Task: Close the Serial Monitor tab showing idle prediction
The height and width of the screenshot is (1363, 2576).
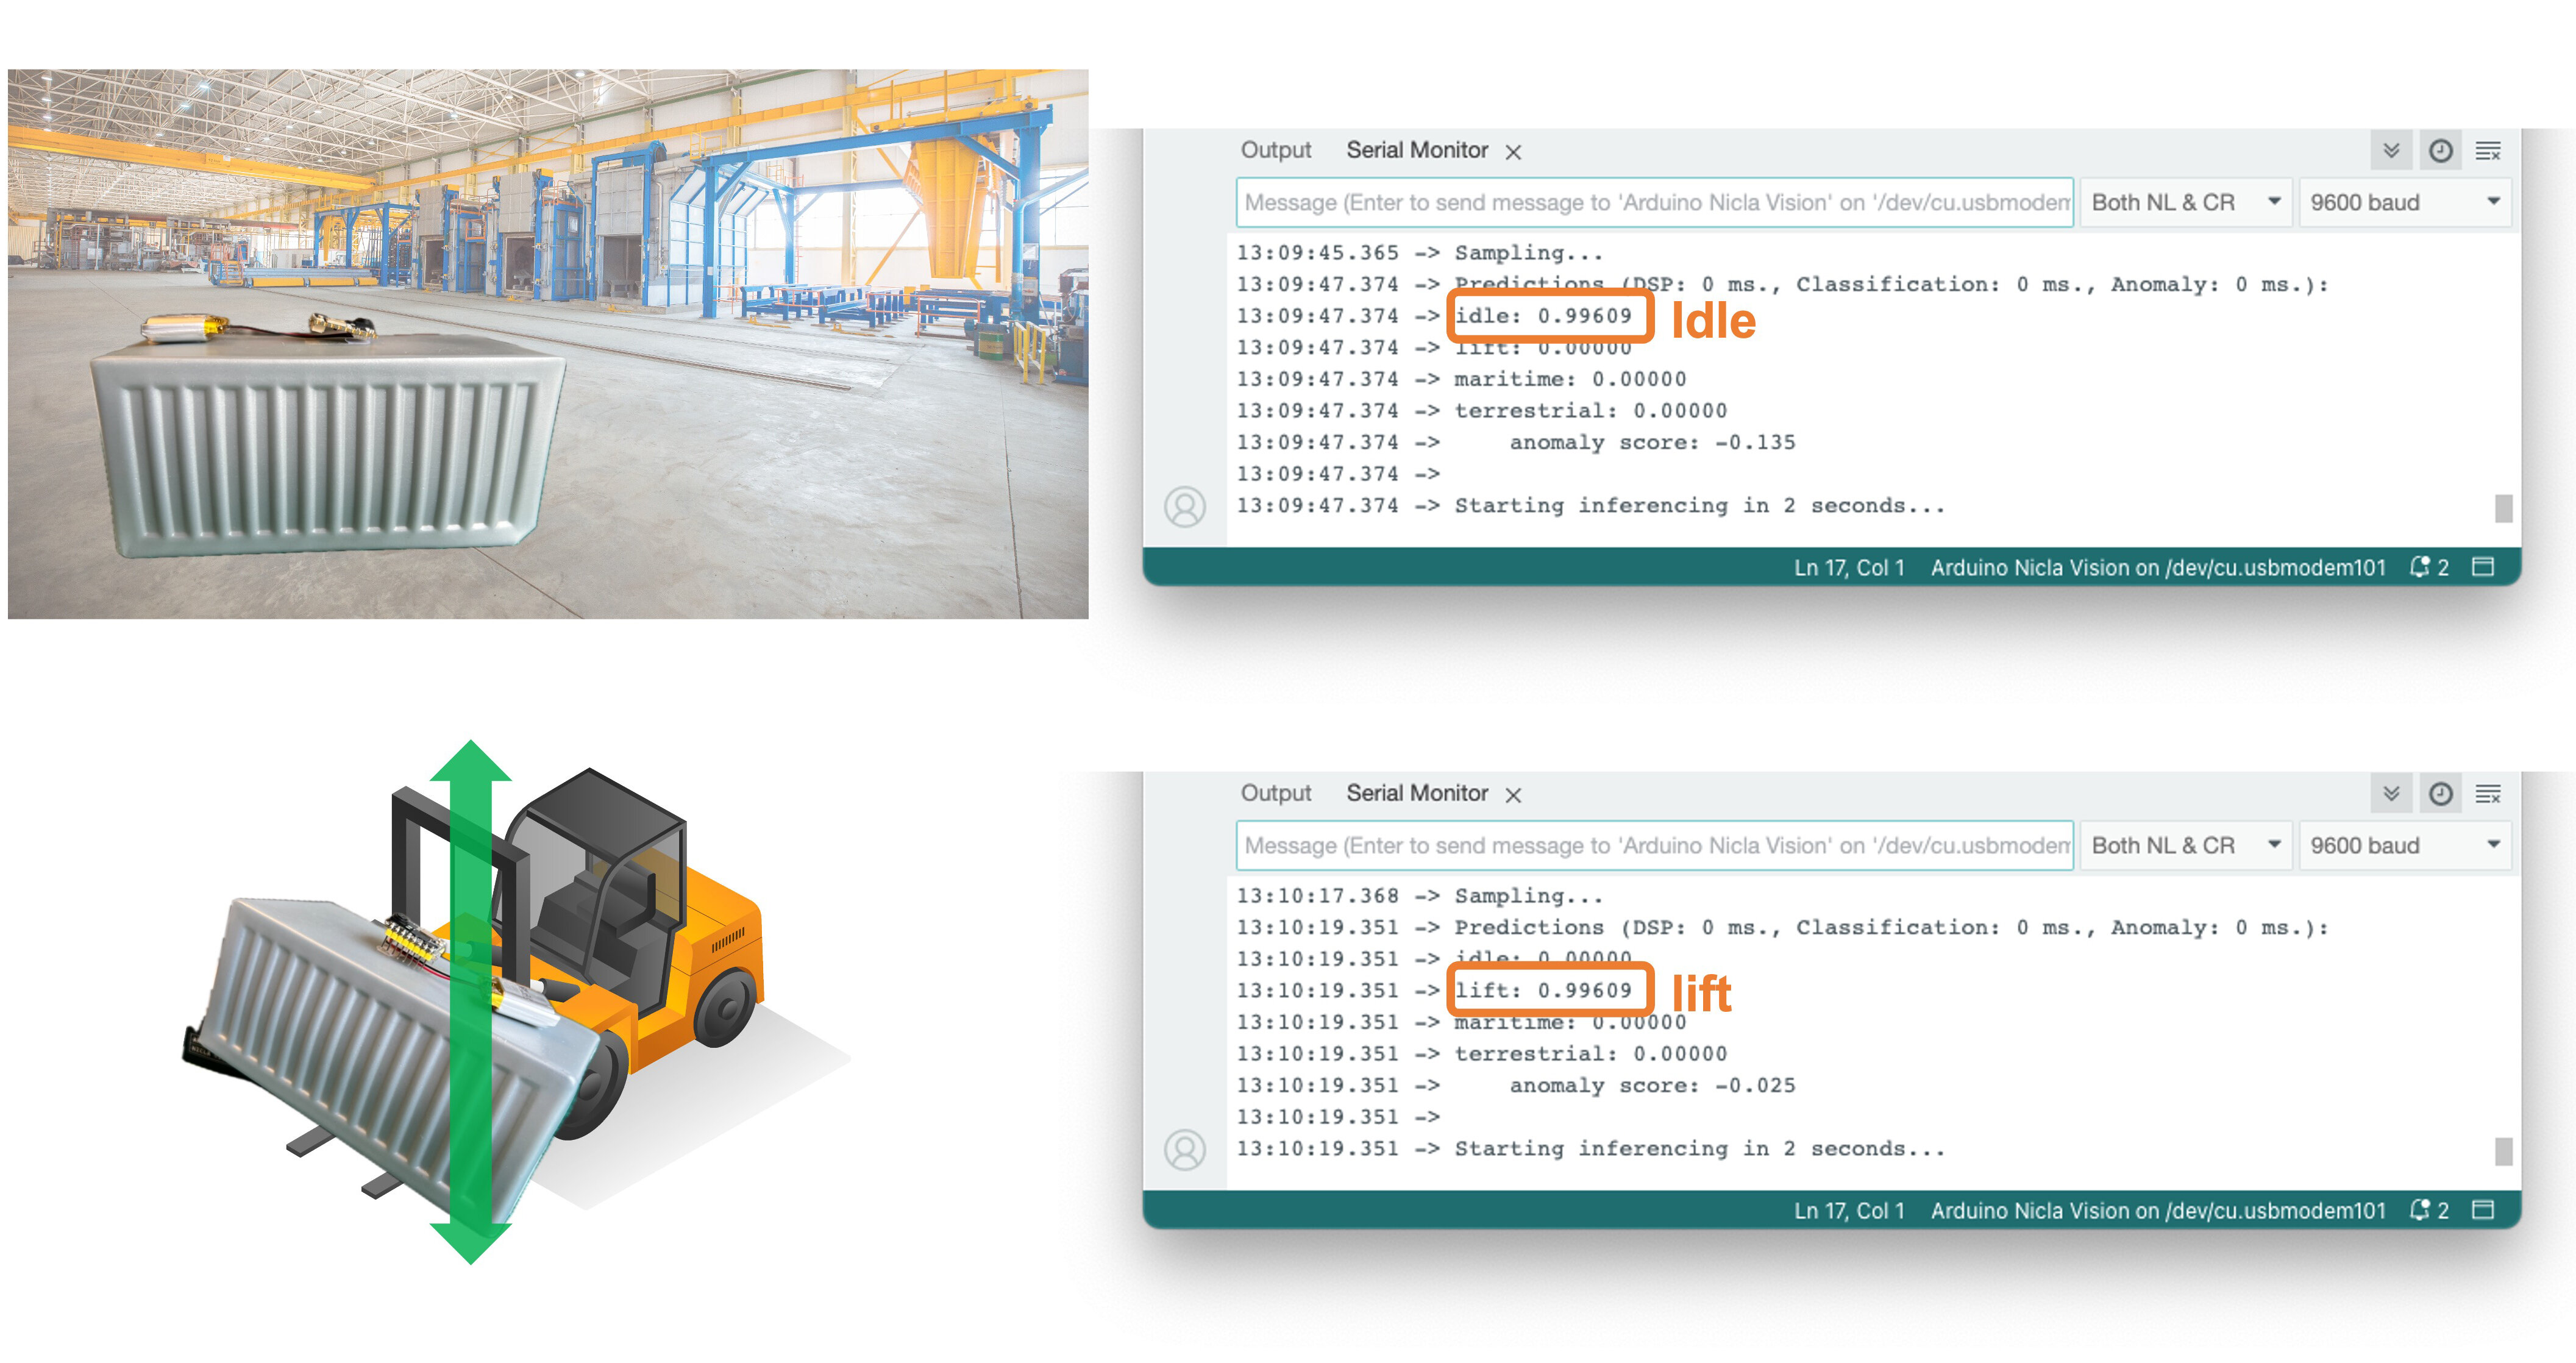Action: pos(1514,152)
